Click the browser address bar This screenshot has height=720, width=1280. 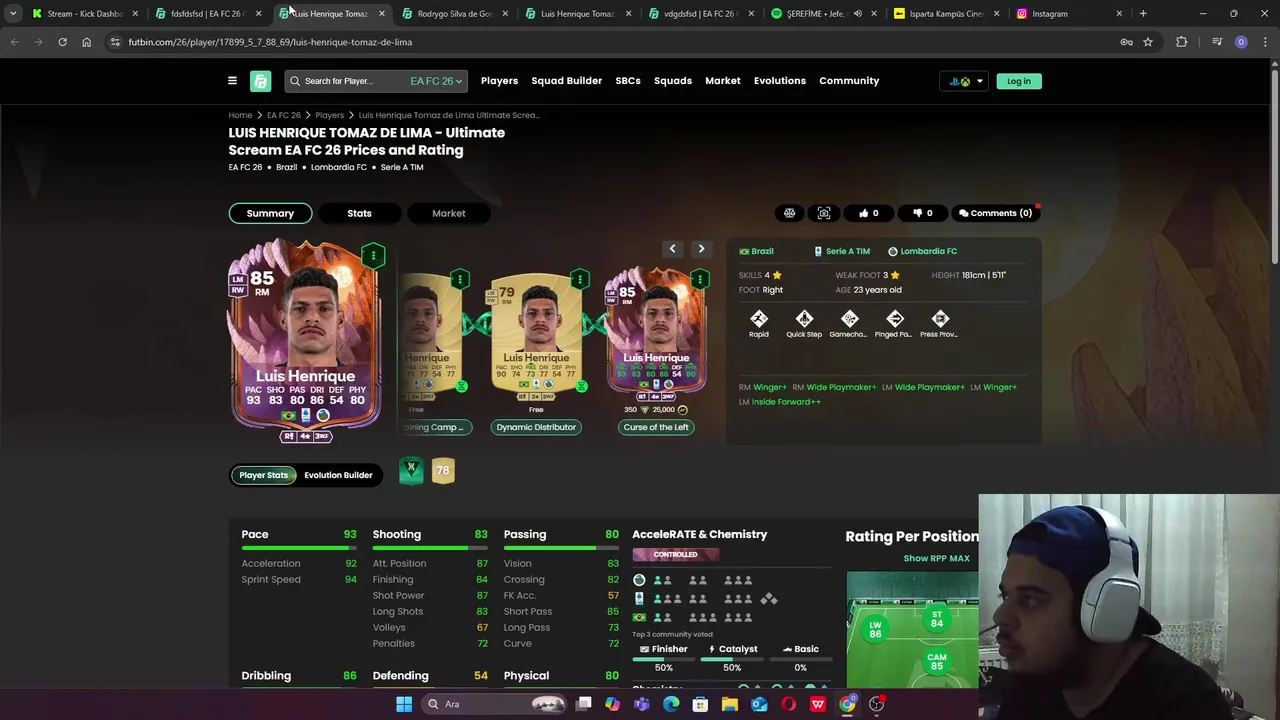click(610, 42)
